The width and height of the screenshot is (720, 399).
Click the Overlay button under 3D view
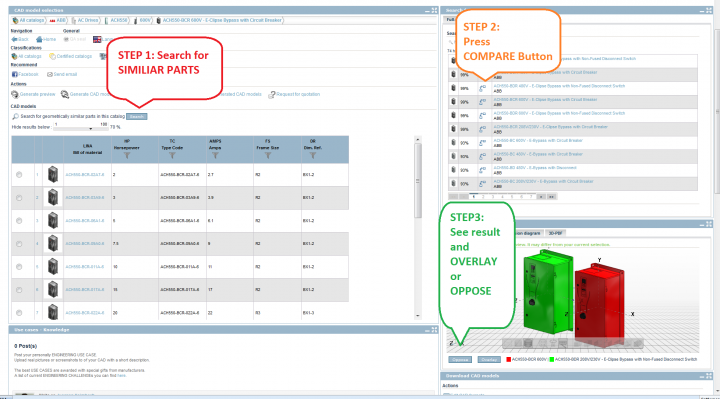[x=489, y=360]
